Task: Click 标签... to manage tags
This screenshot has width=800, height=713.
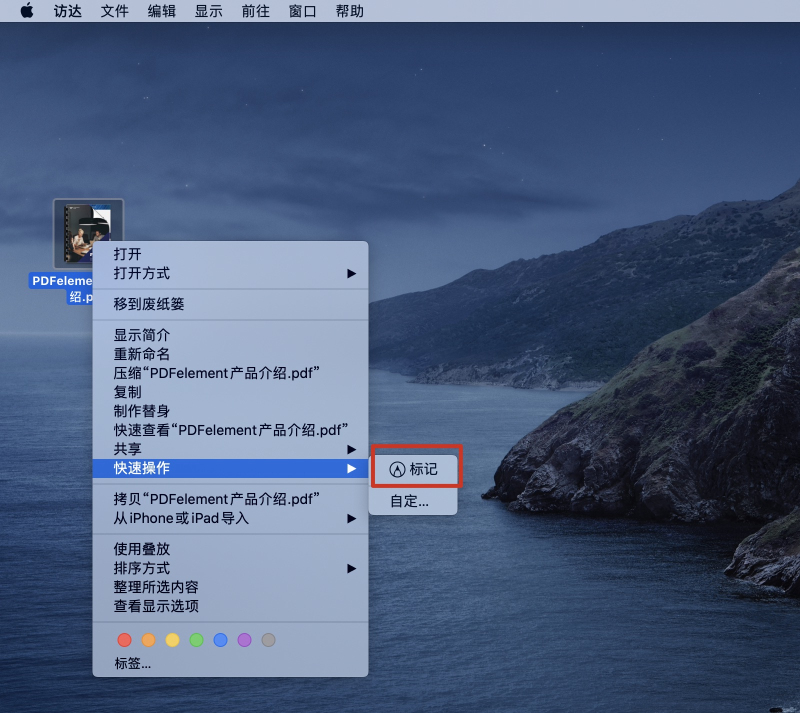Action: (131, 662)
